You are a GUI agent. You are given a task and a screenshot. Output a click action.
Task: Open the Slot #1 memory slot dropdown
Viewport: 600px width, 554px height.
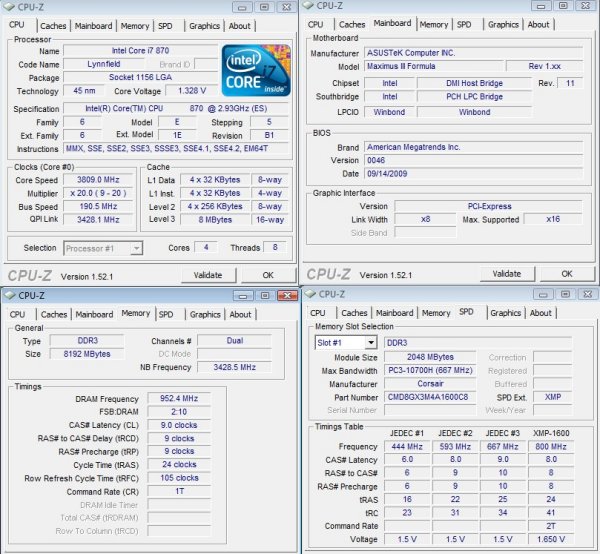pos(346,342)
